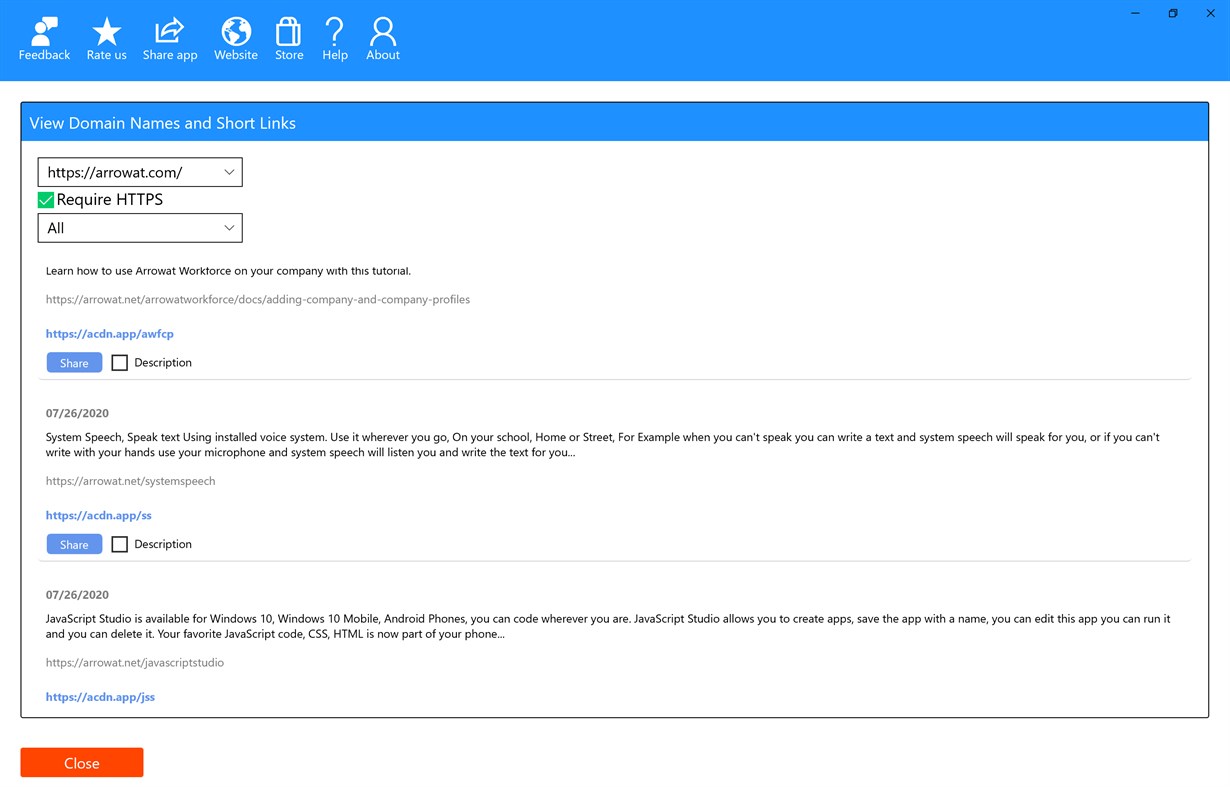Open the https://acdn.app/ss link
Screen dimensions: 1230x787
click(99, 516)
